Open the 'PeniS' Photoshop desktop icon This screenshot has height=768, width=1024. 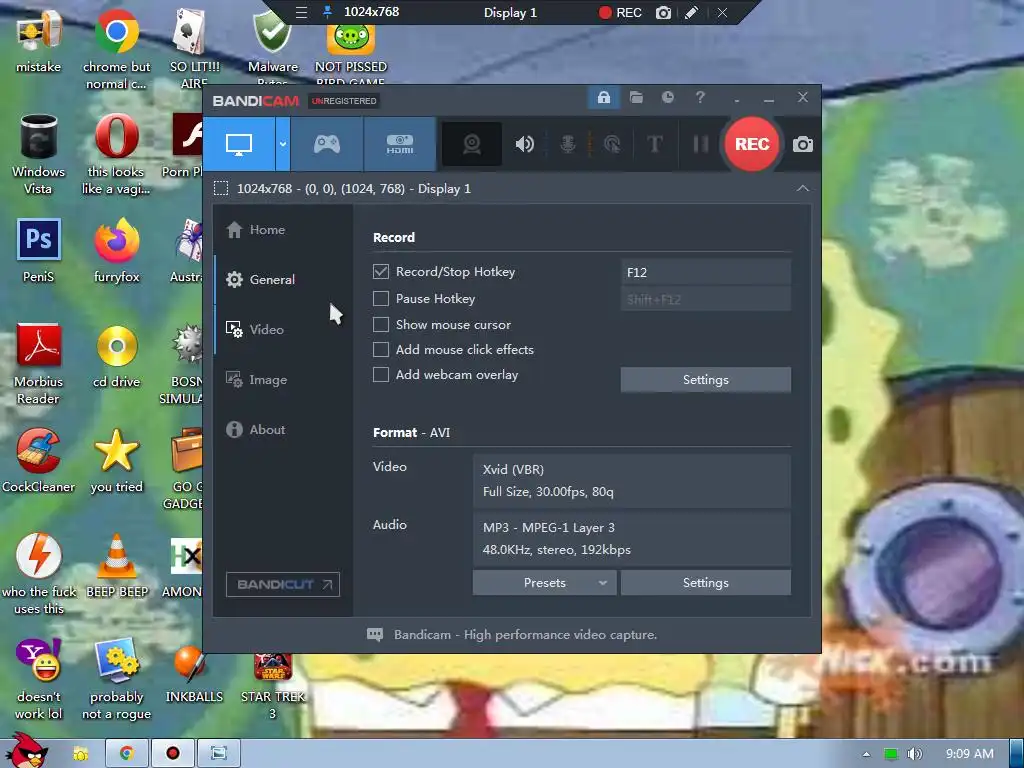pyautogui.click(x=39, y=251)
